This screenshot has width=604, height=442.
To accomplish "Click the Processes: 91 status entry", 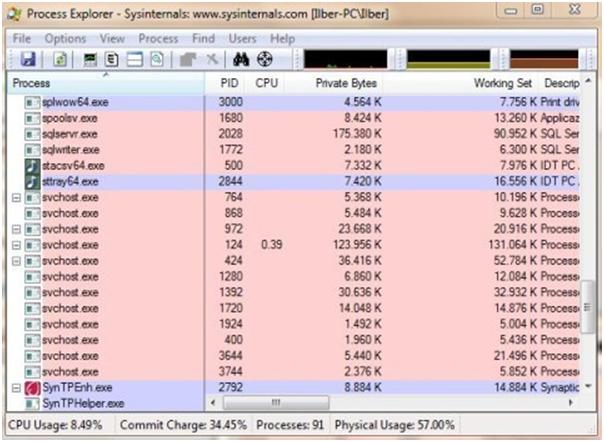I will [x=290, y=425].
